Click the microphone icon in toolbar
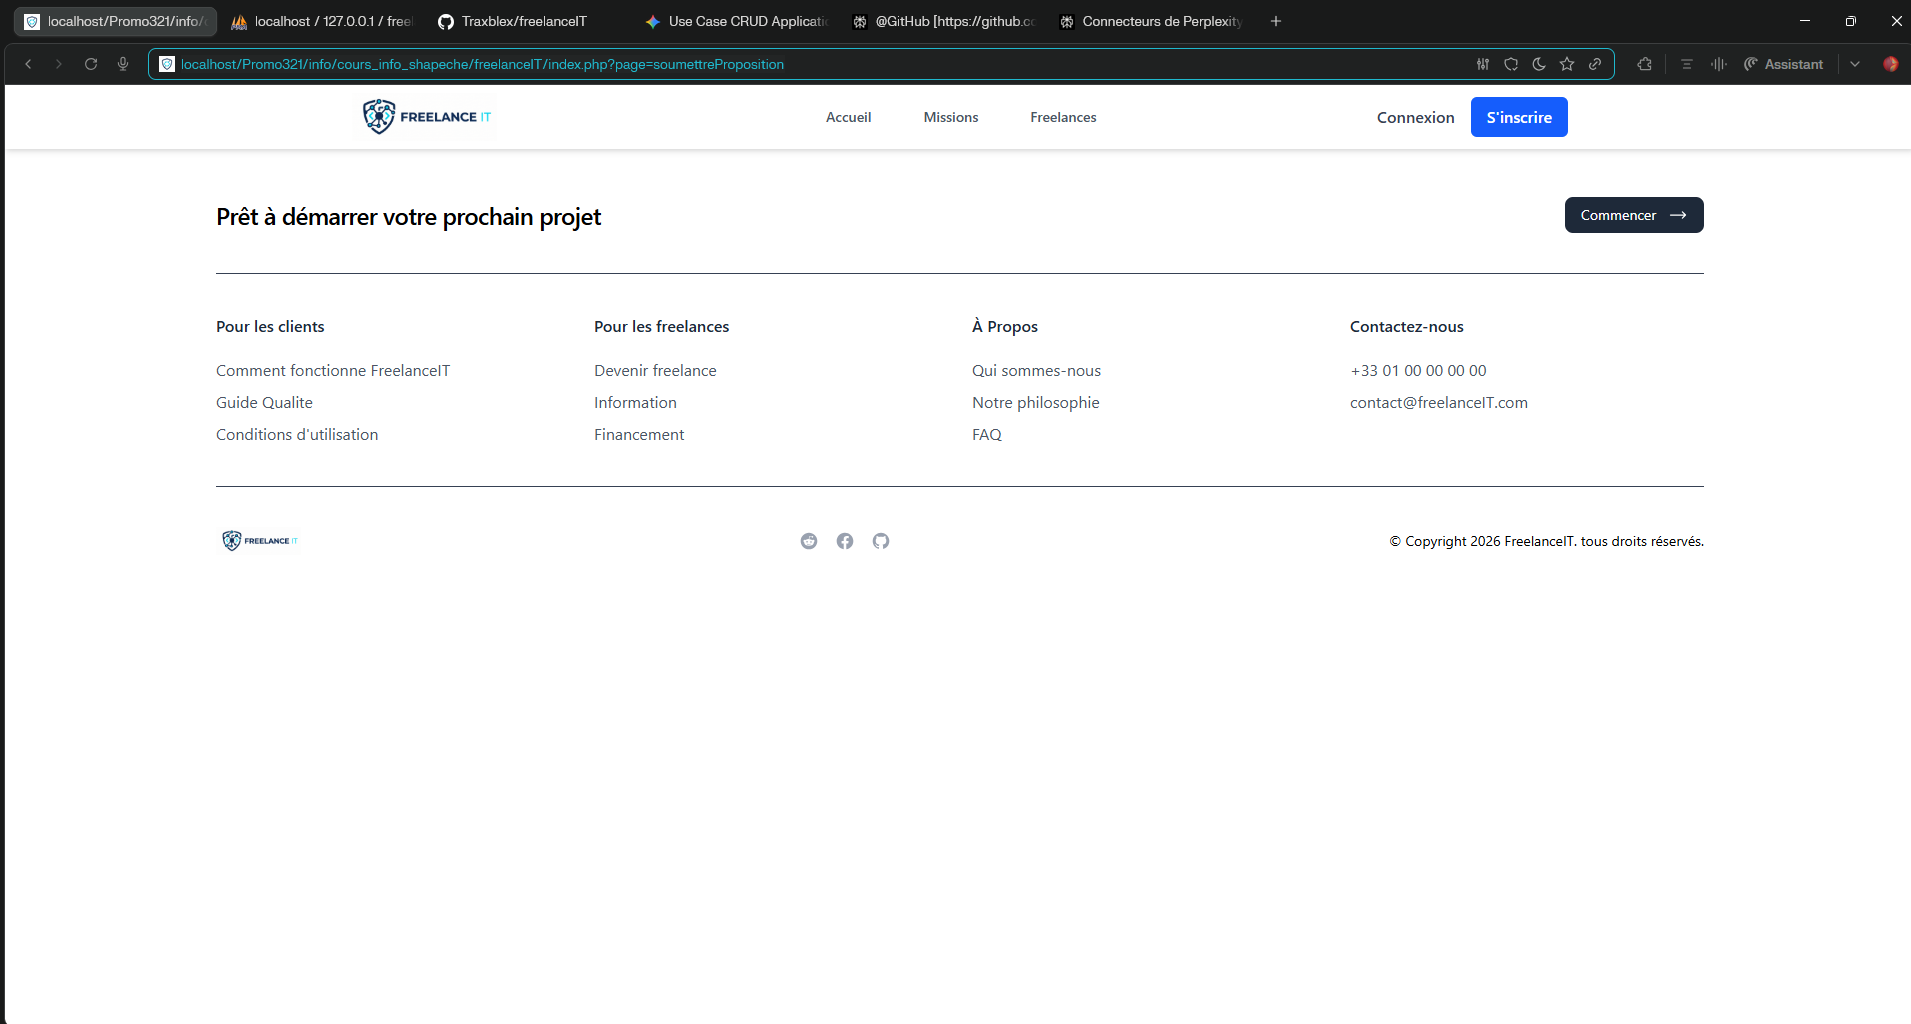 [123, 64]
